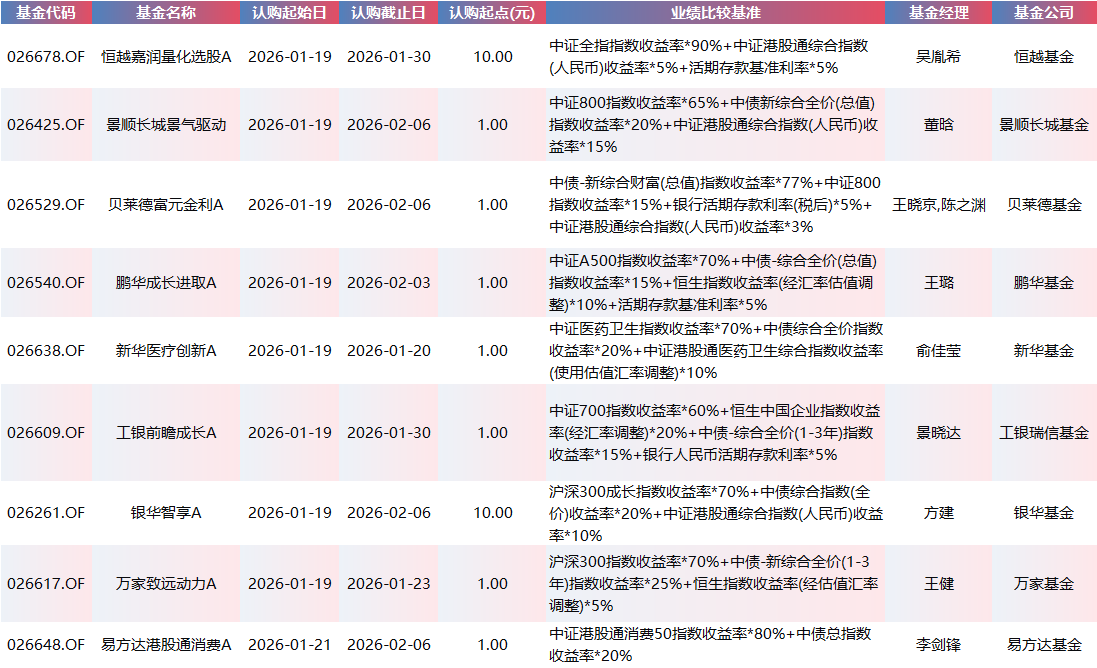This screenshot has height=668, width=1097.
Task: Click the 业绩比较基准 column header
Action: click(714, 13)
